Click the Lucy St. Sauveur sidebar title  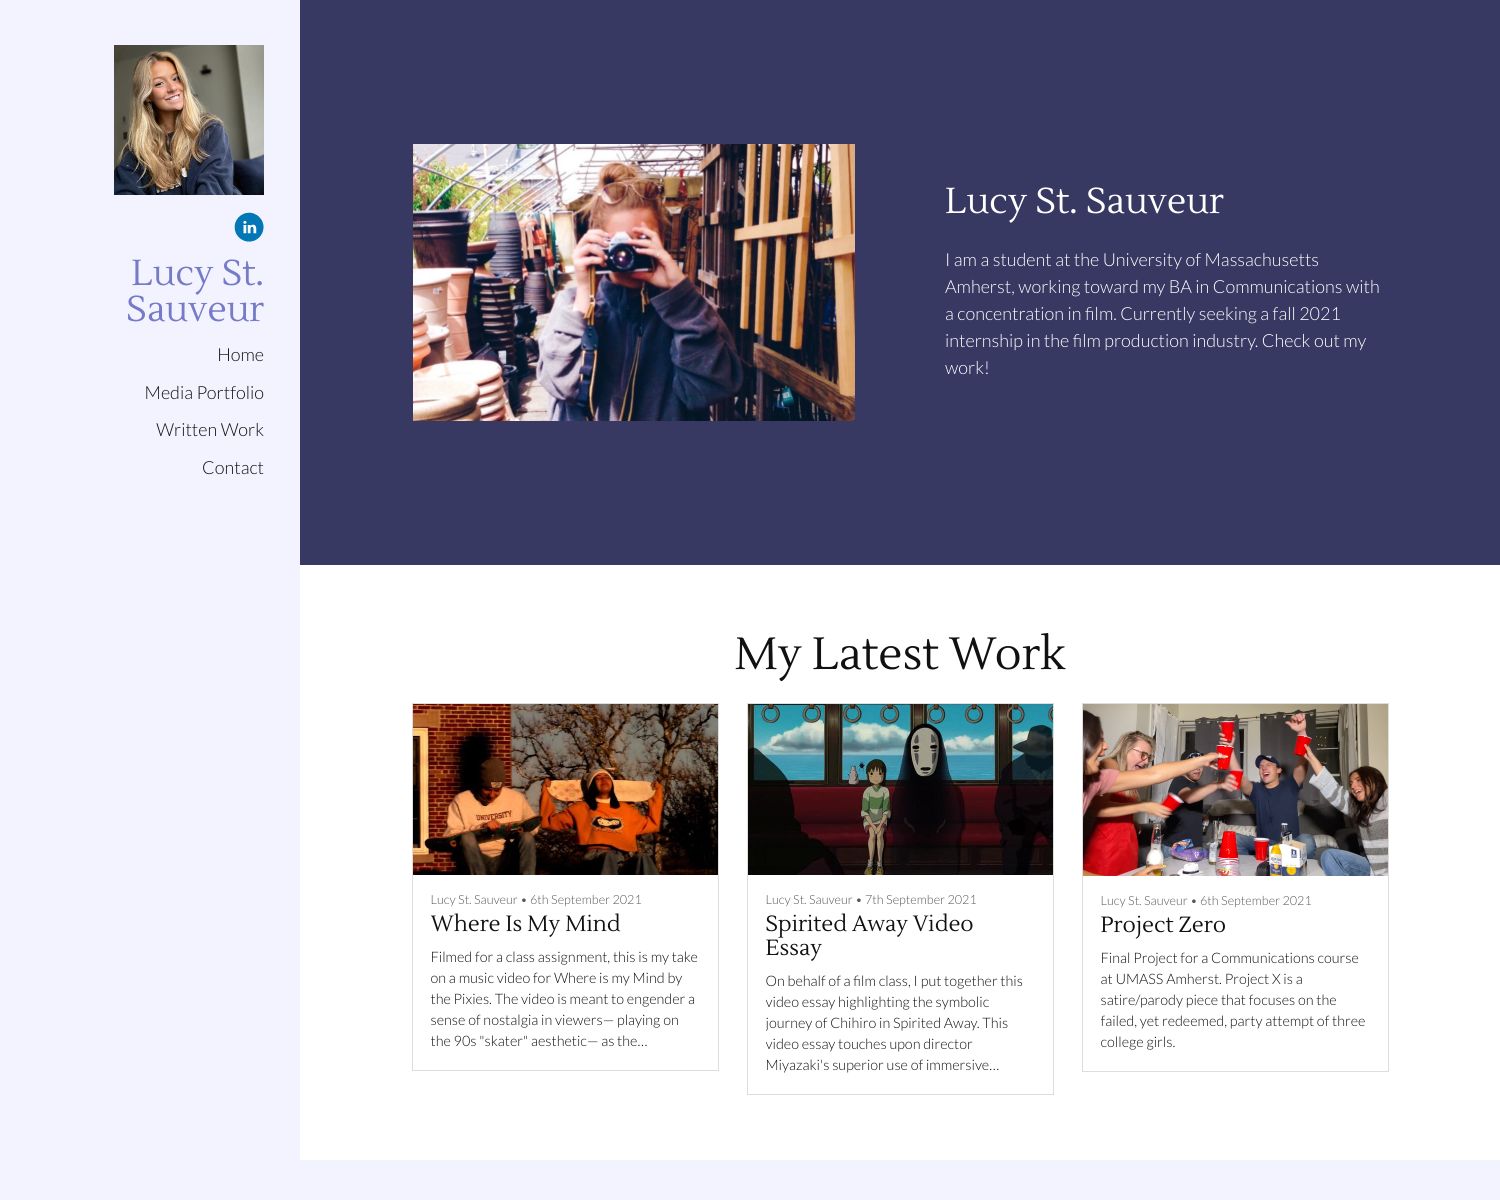(195, 290)
